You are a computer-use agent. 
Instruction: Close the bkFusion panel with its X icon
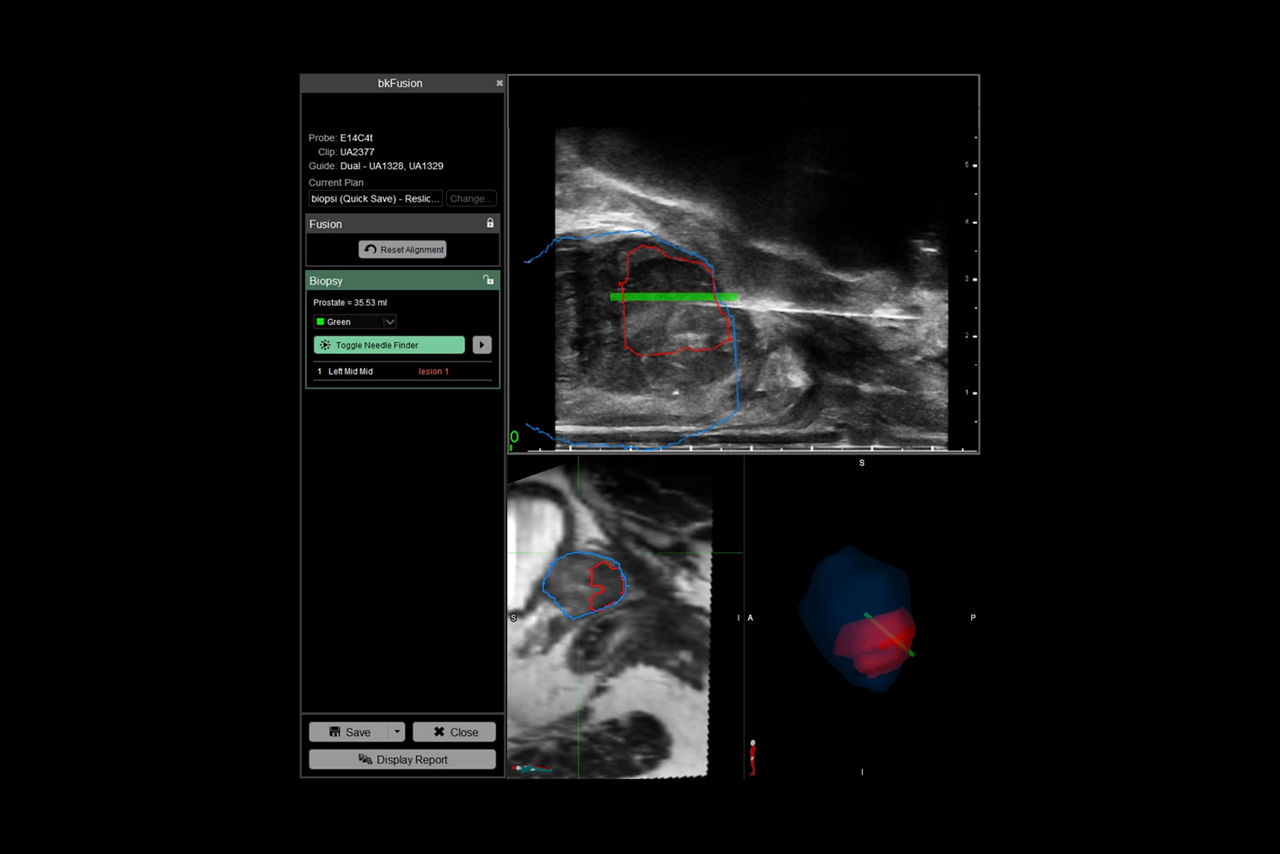499,83
